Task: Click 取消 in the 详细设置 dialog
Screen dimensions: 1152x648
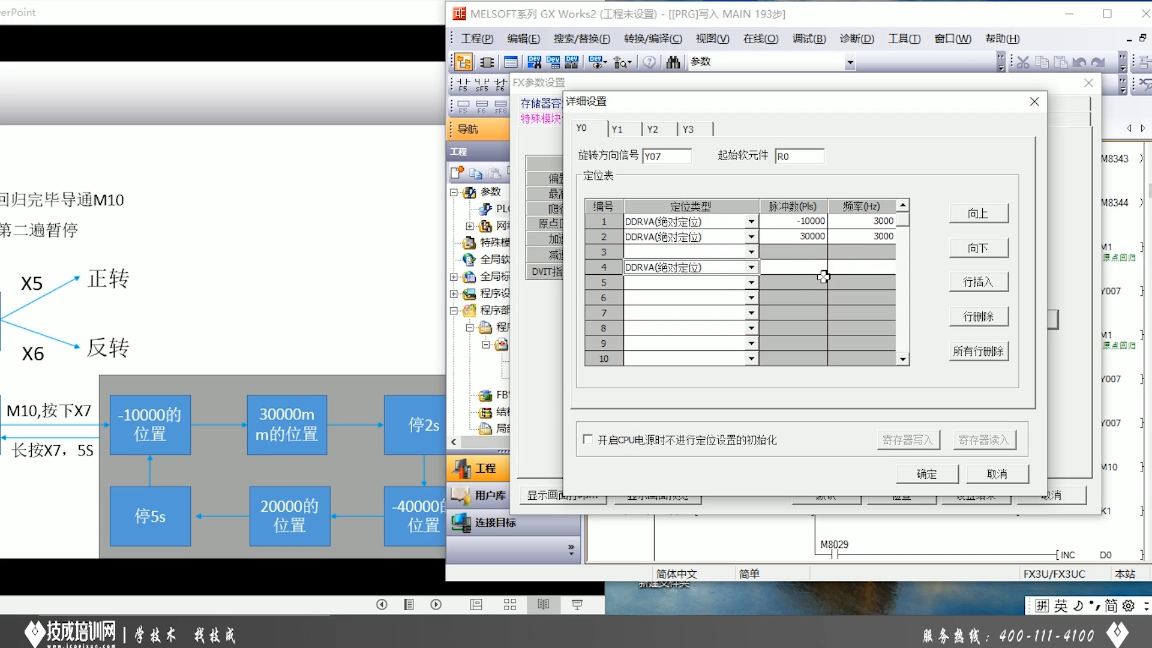Action: coord(997,474)
